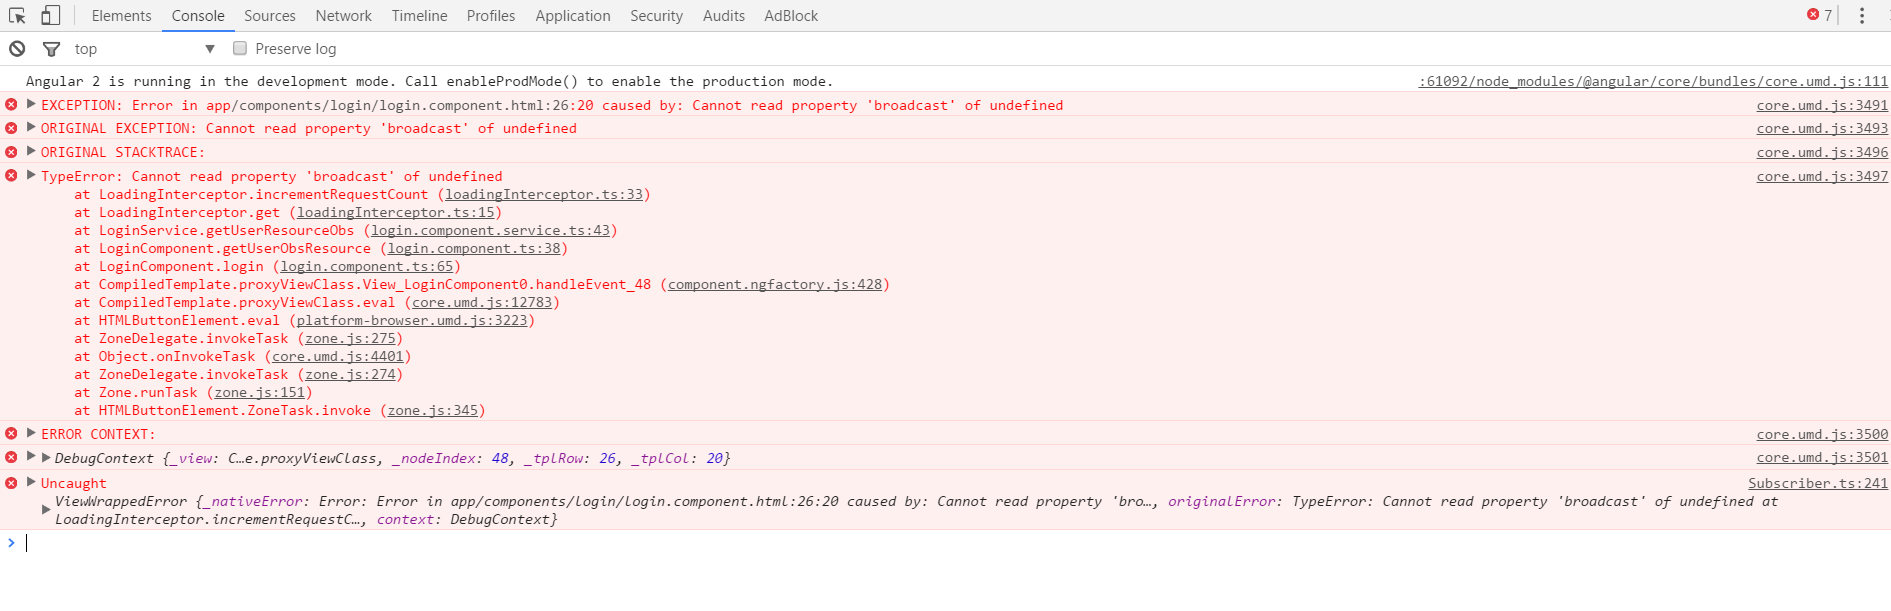
Task: Collapse the TypeError stack trace entry
Action: click(31, 175)
